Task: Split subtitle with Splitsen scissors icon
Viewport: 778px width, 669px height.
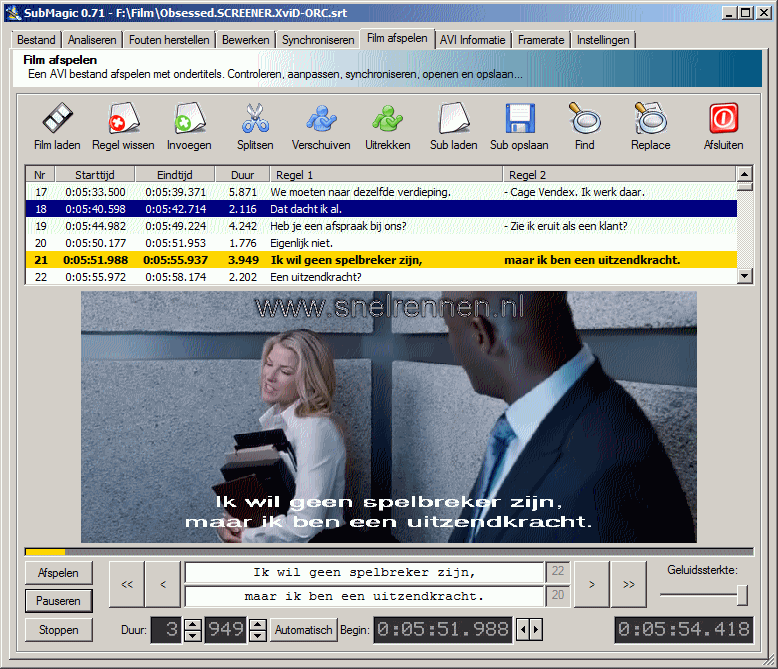Action: click(255, 118)
